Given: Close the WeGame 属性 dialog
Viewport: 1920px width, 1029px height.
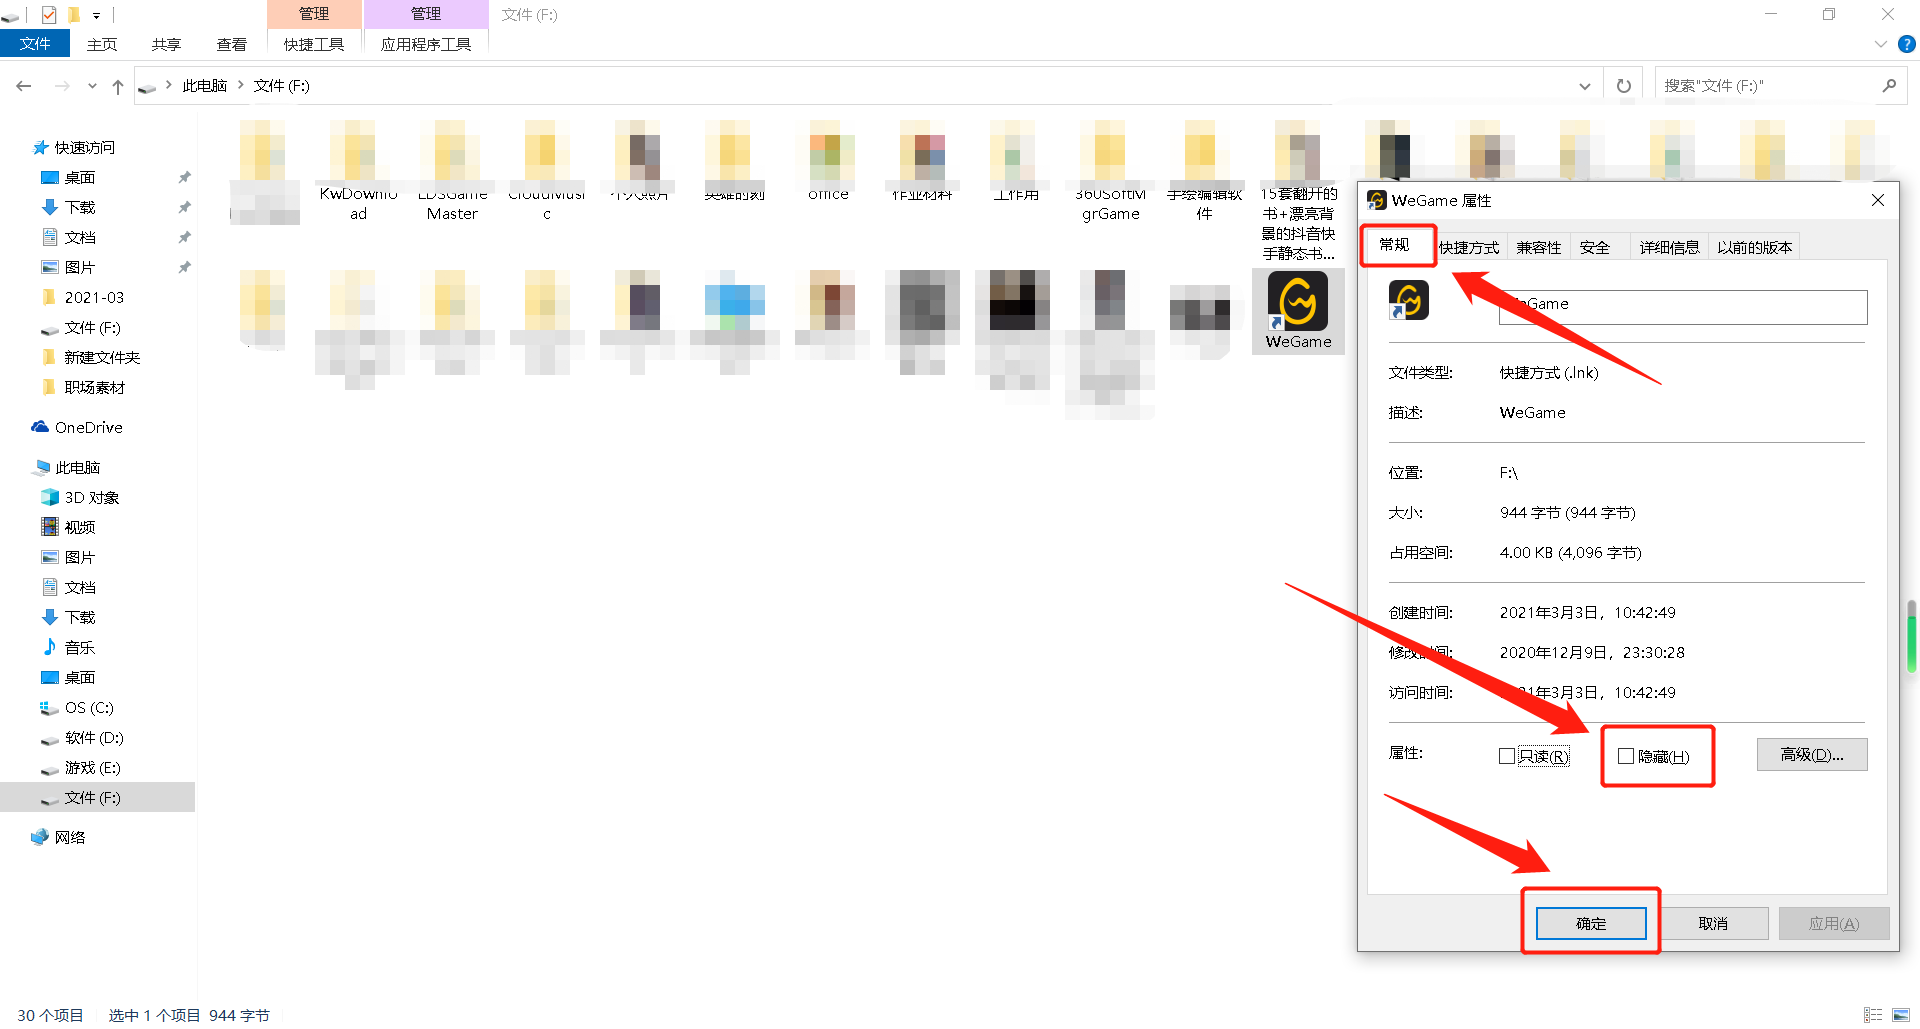Looking at the screenshot, I should coord(1878,200).
